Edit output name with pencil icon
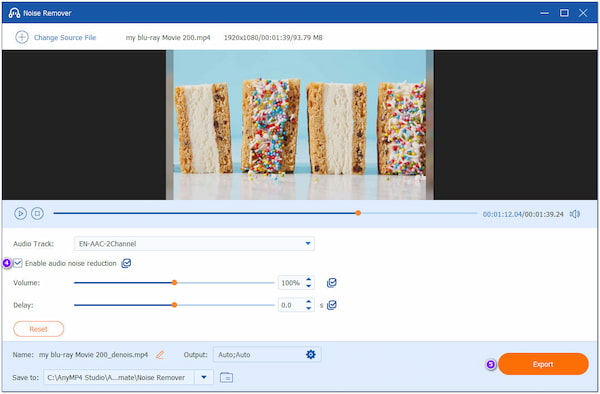The width and height of the screenshot is (600, 394). (x=160, y=355)
